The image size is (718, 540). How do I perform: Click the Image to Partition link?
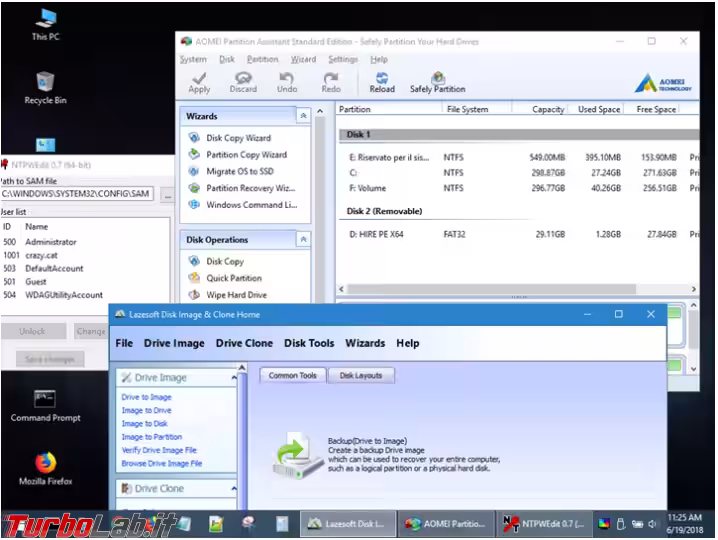[x=152, y=437]
